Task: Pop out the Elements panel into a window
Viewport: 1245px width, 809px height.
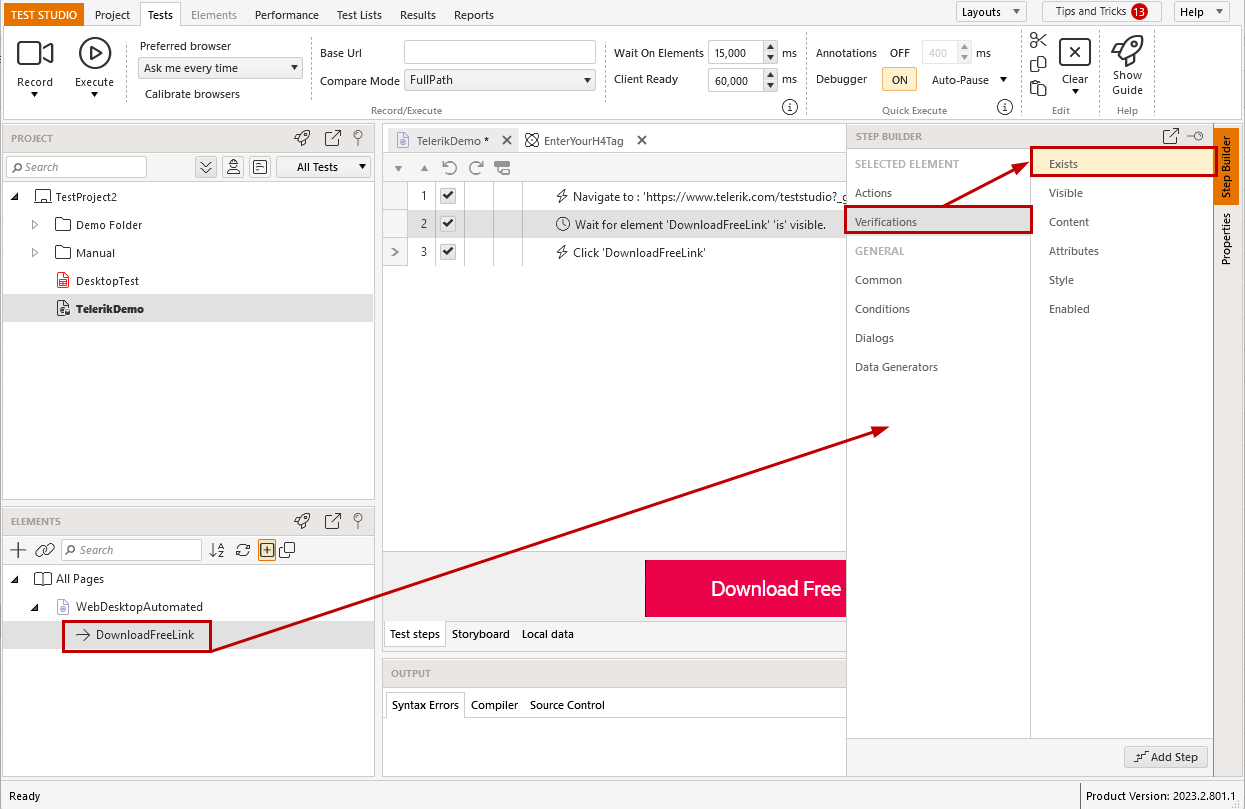Action: click(333, 521)
